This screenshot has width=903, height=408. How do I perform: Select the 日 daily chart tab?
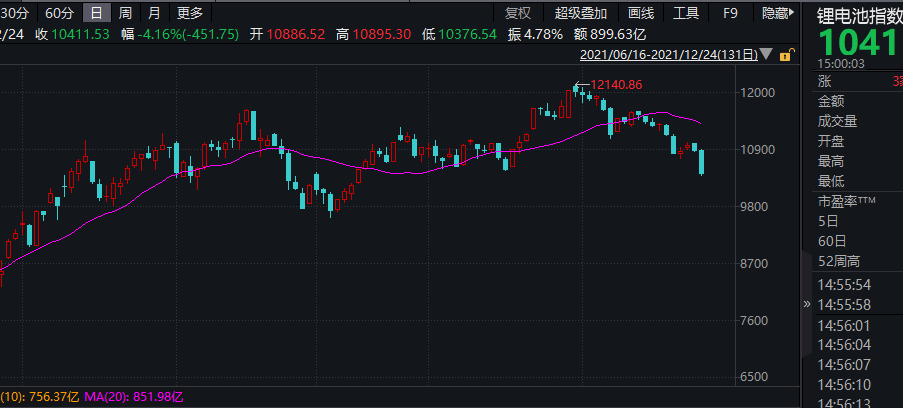(x=96, y=13)
